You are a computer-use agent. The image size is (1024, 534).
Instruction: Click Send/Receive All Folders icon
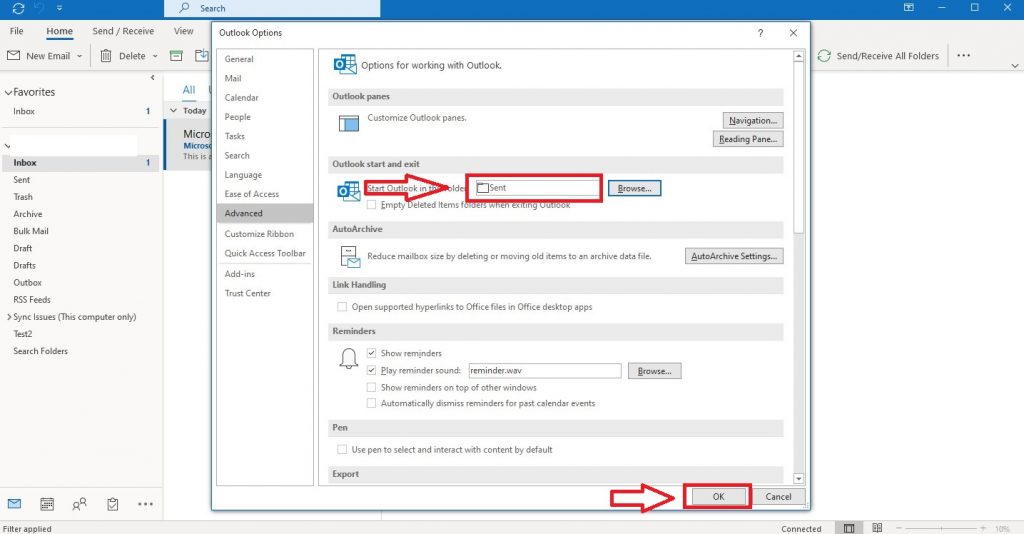click(x=824, y=55)
